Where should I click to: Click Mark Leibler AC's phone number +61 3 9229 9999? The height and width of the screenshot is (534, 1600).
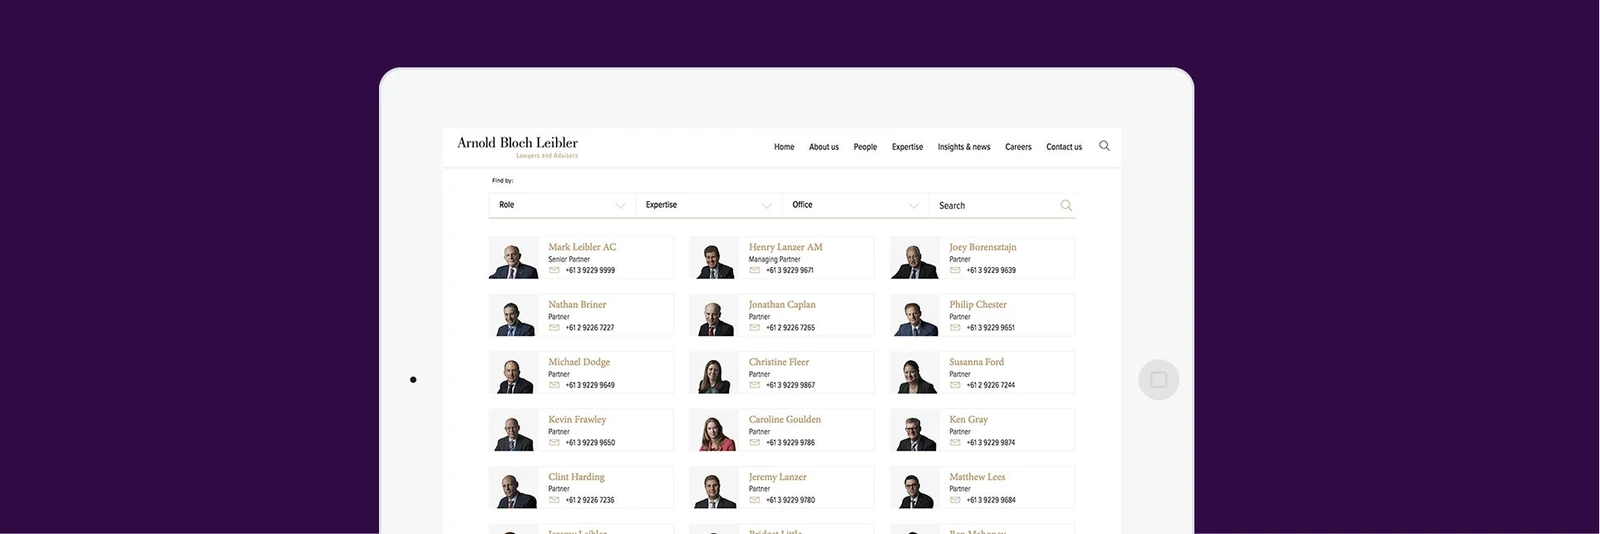[590, 270]
